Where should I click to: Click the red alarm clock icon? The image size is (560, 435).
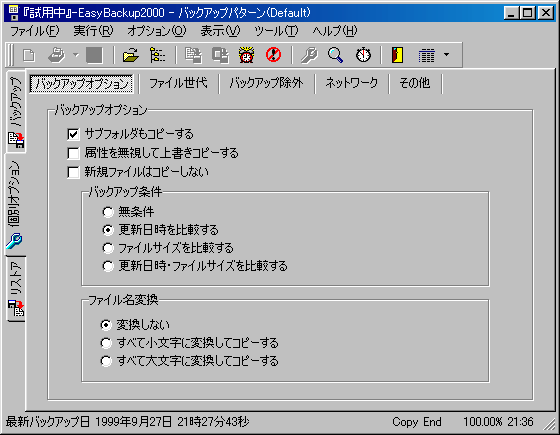coord(246,55)
